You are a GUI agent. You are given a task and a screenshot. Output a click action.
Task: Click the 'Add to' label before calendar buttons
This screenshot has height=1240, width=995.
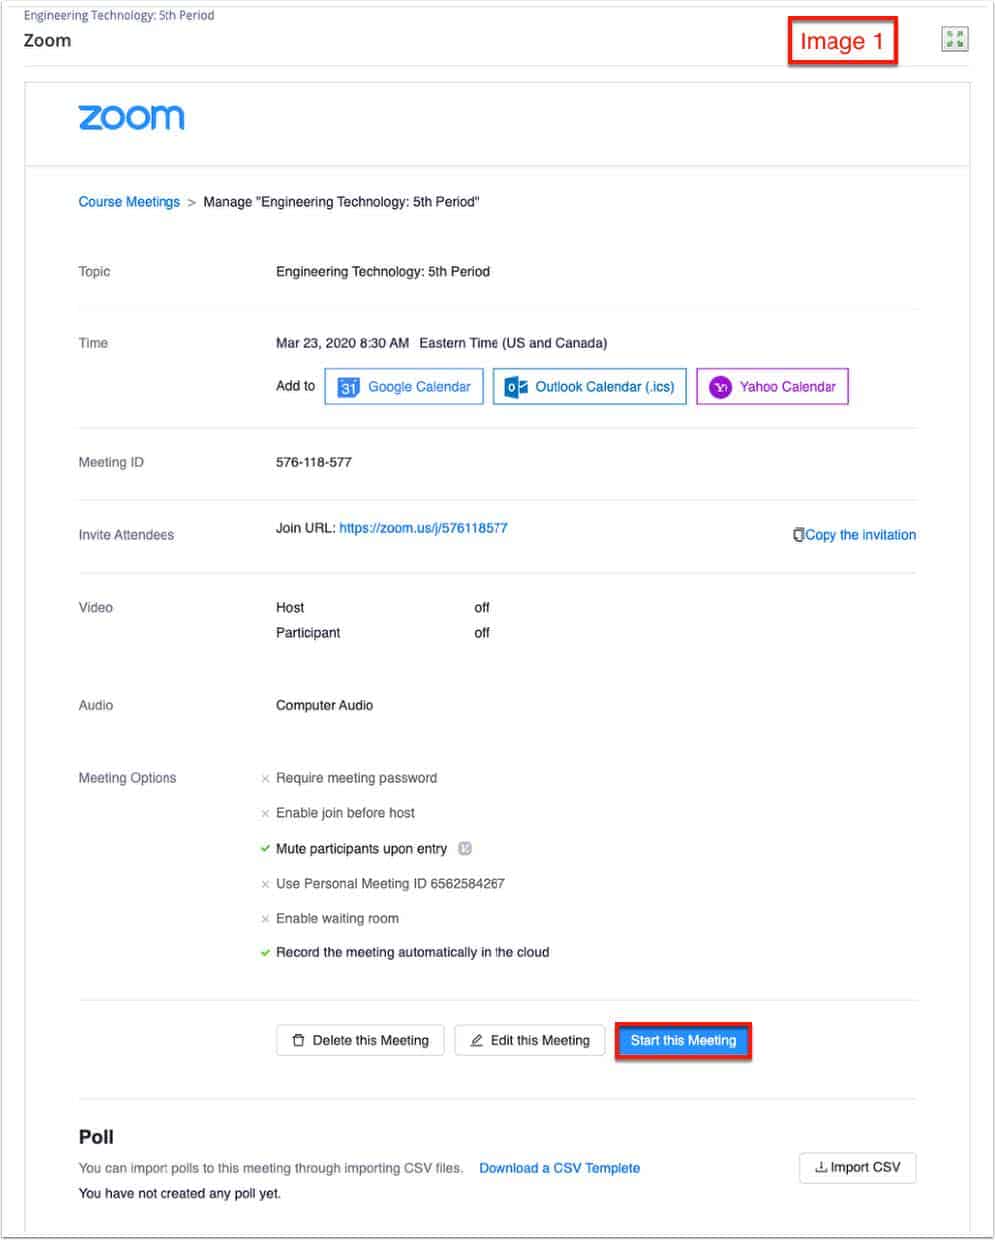click(x=295, y=386)
